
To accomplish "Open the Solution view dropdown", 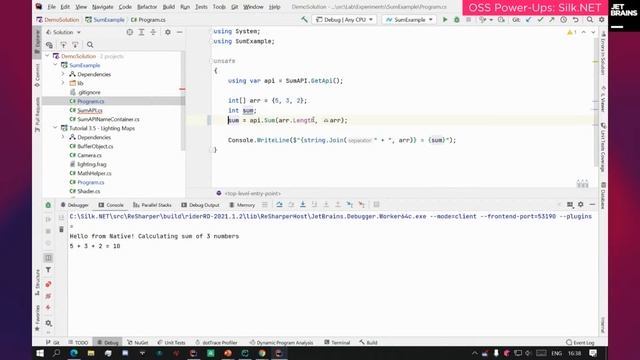I will coord(63,32).
